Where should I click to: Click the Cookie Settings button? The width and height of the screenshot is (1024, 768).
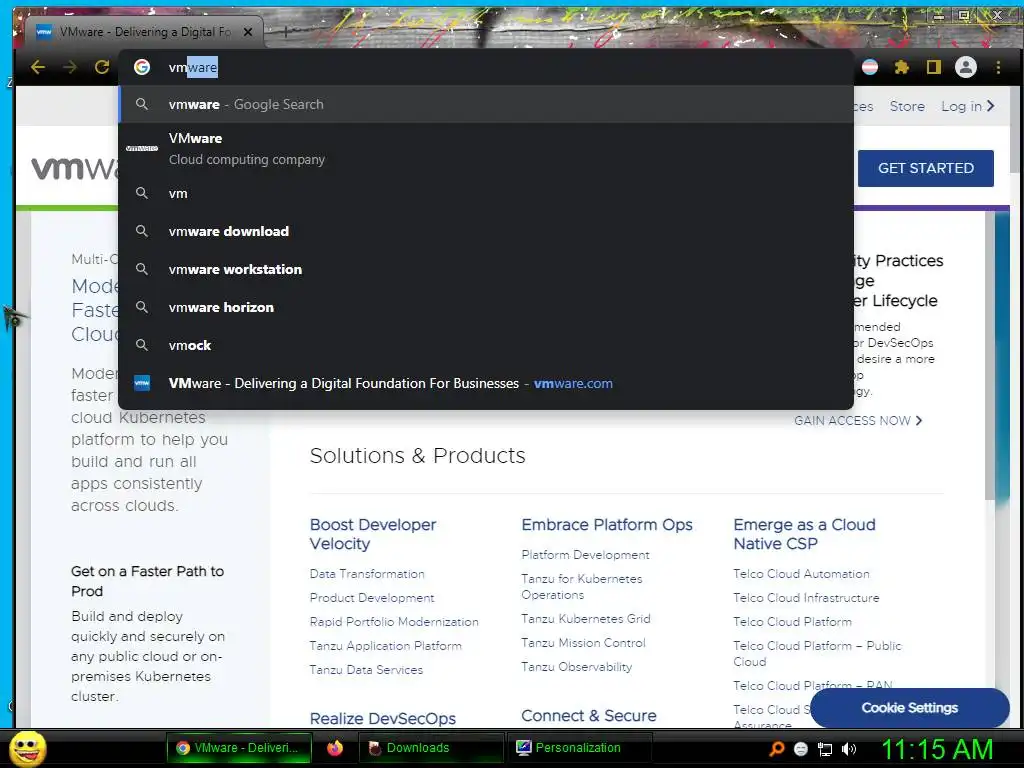pyautogui.click(x=909, y=708)
